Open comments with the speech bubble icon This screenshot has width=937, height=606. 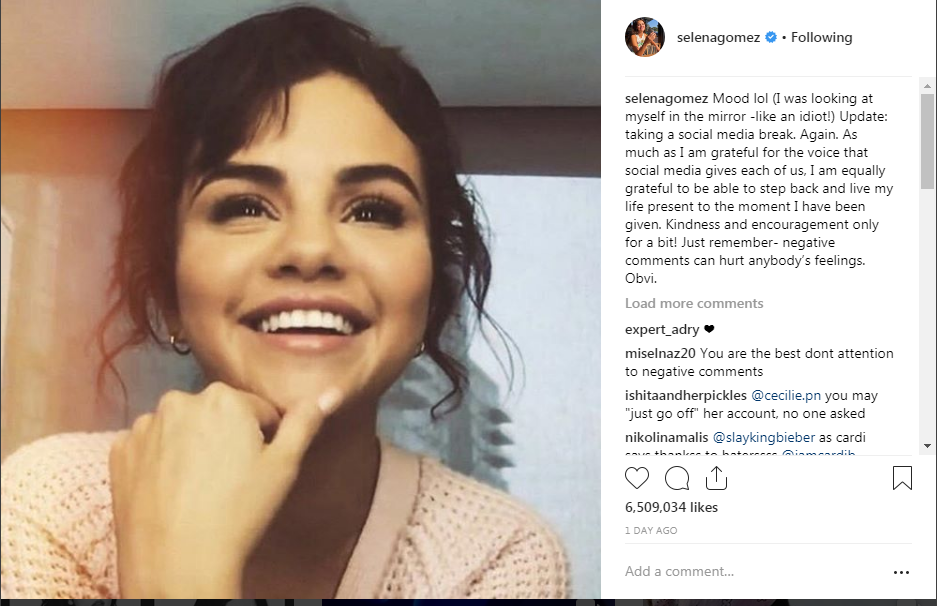[677, 478]
